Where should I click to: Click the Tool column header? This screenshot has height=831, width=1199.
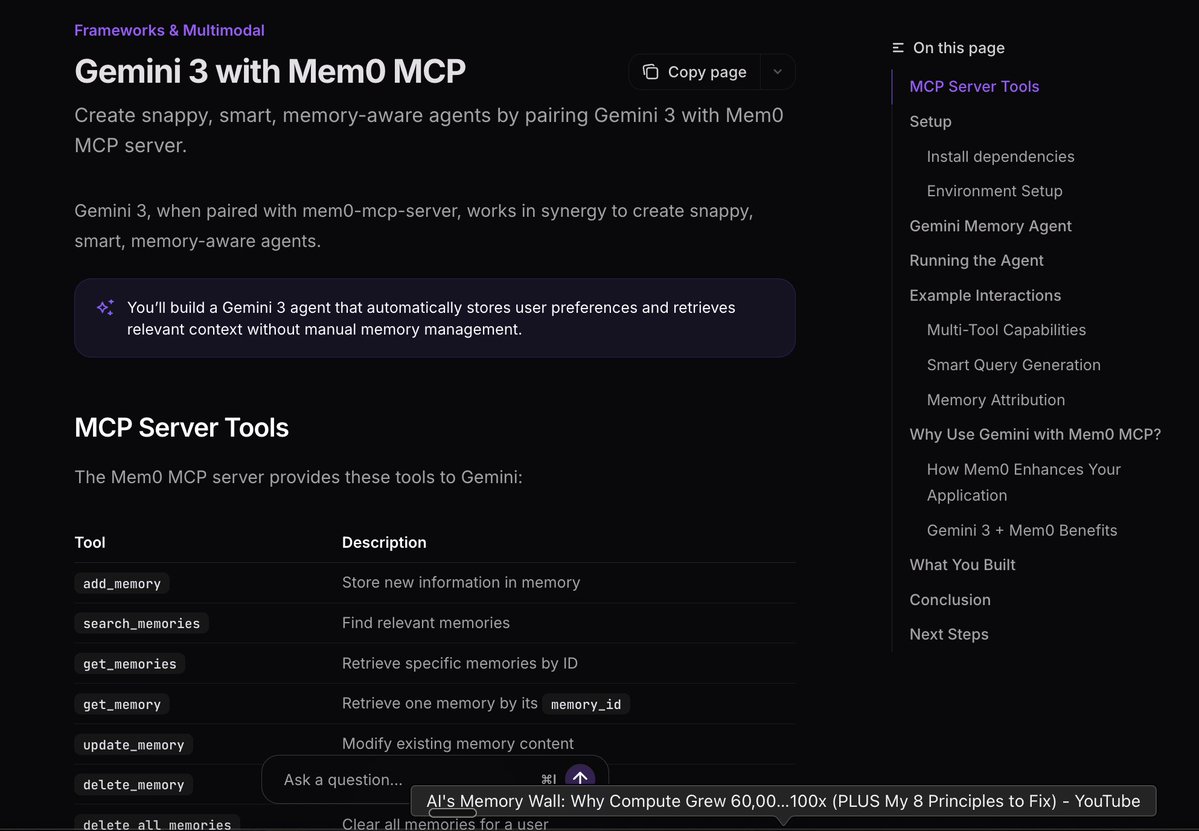[89, 543]
